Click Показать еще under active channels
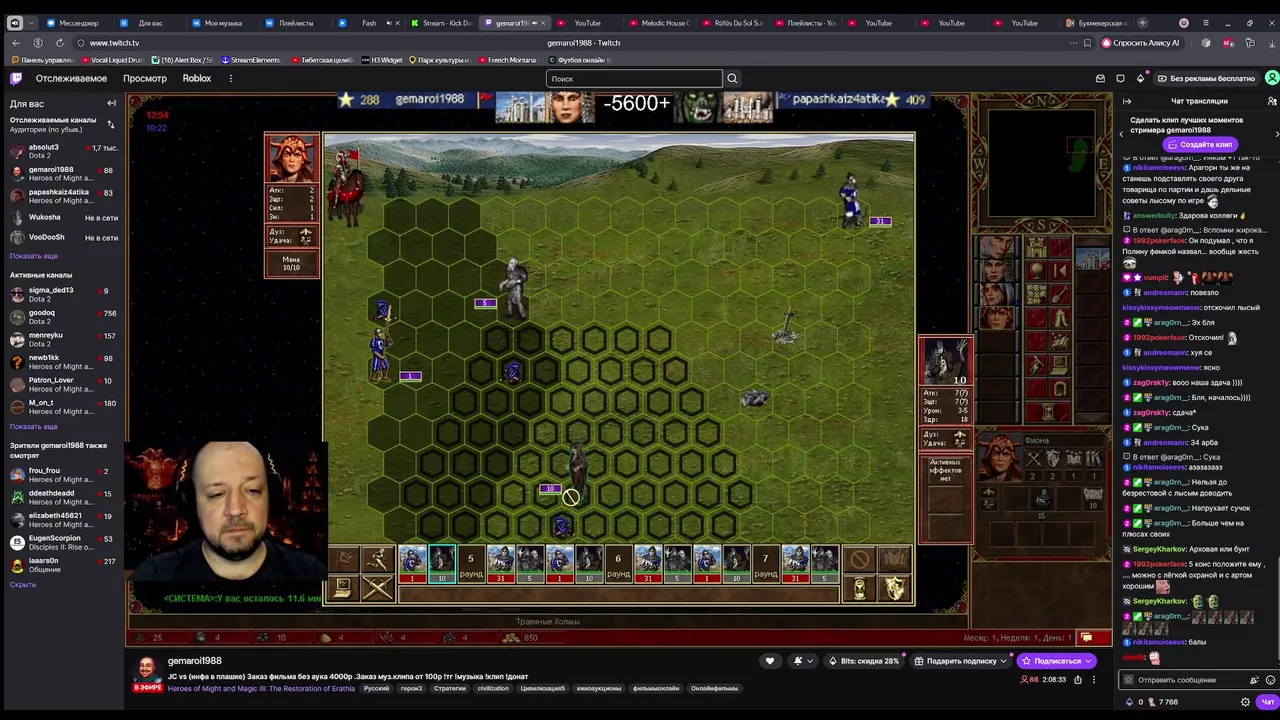This screenshot has height=720, width=1280. [34, 426]
